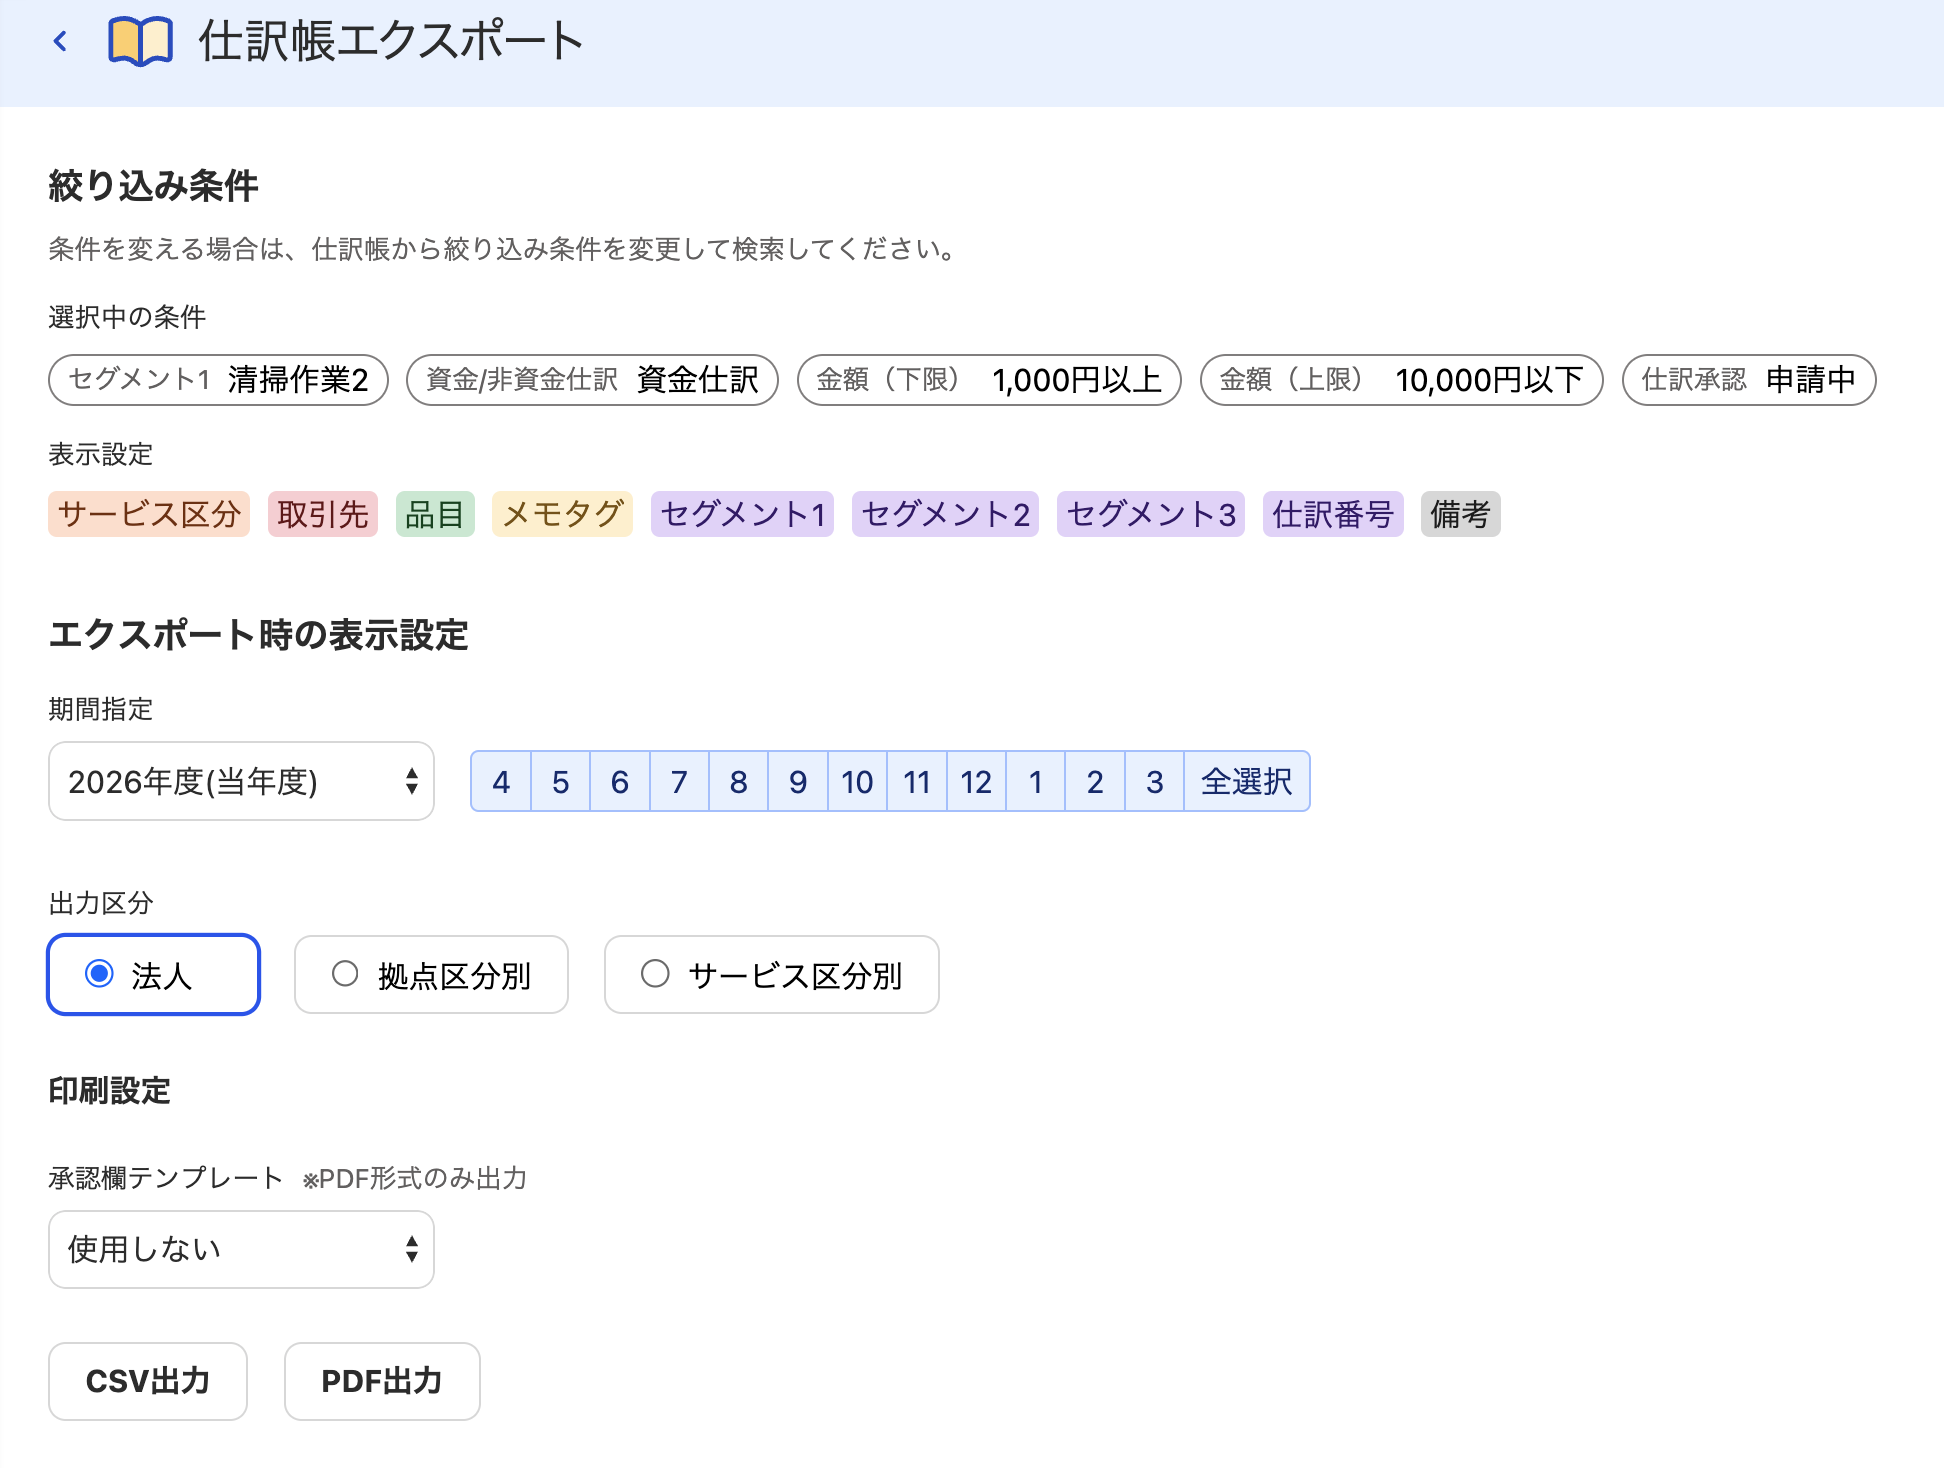Viewport: 1944px width, 1468px height.
Task: Click the red 取引先 display tag
Action: pyautogui.click(x=323, y=514)
